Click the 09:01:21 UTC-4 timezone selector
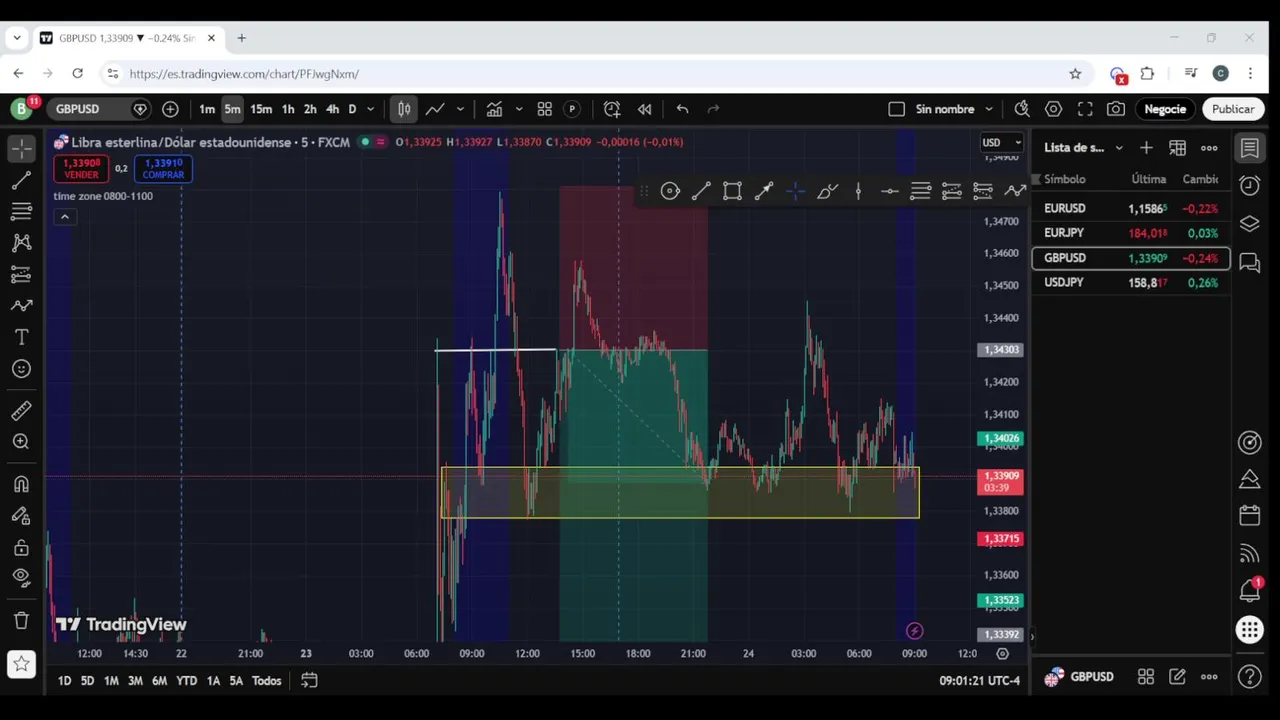1280x720 pixels. pos(979,681)
